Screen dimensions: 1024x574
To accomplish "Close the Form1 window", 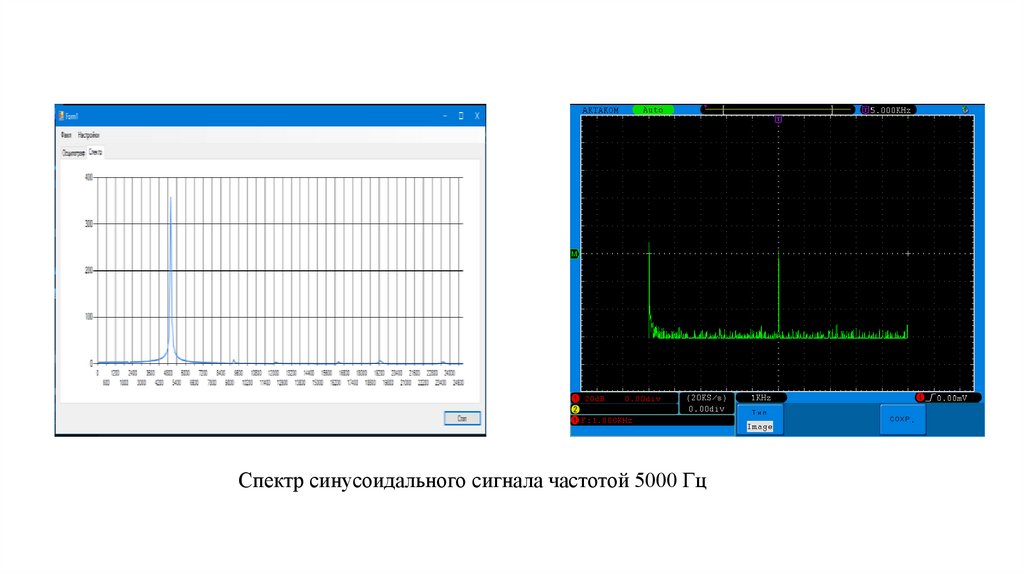I will pos(477,116).
